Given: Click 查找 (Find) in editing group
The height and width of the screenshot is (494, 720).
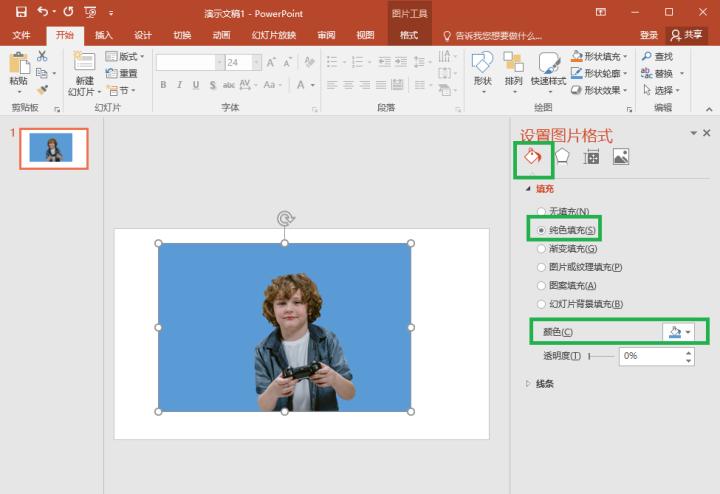Looking at the screenshot, I should [658, 56].
